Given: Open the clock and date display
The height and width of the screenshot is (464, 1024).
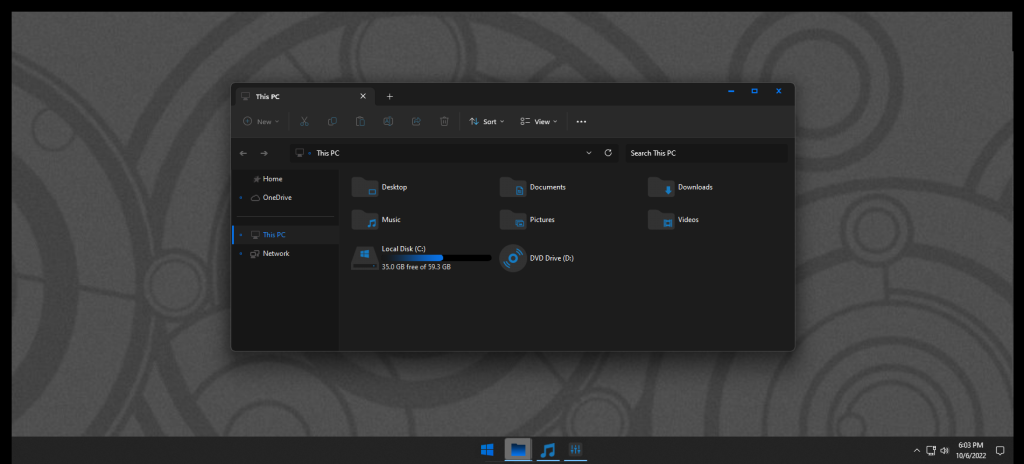Looking at the screenshot, I should coord(970,450).
